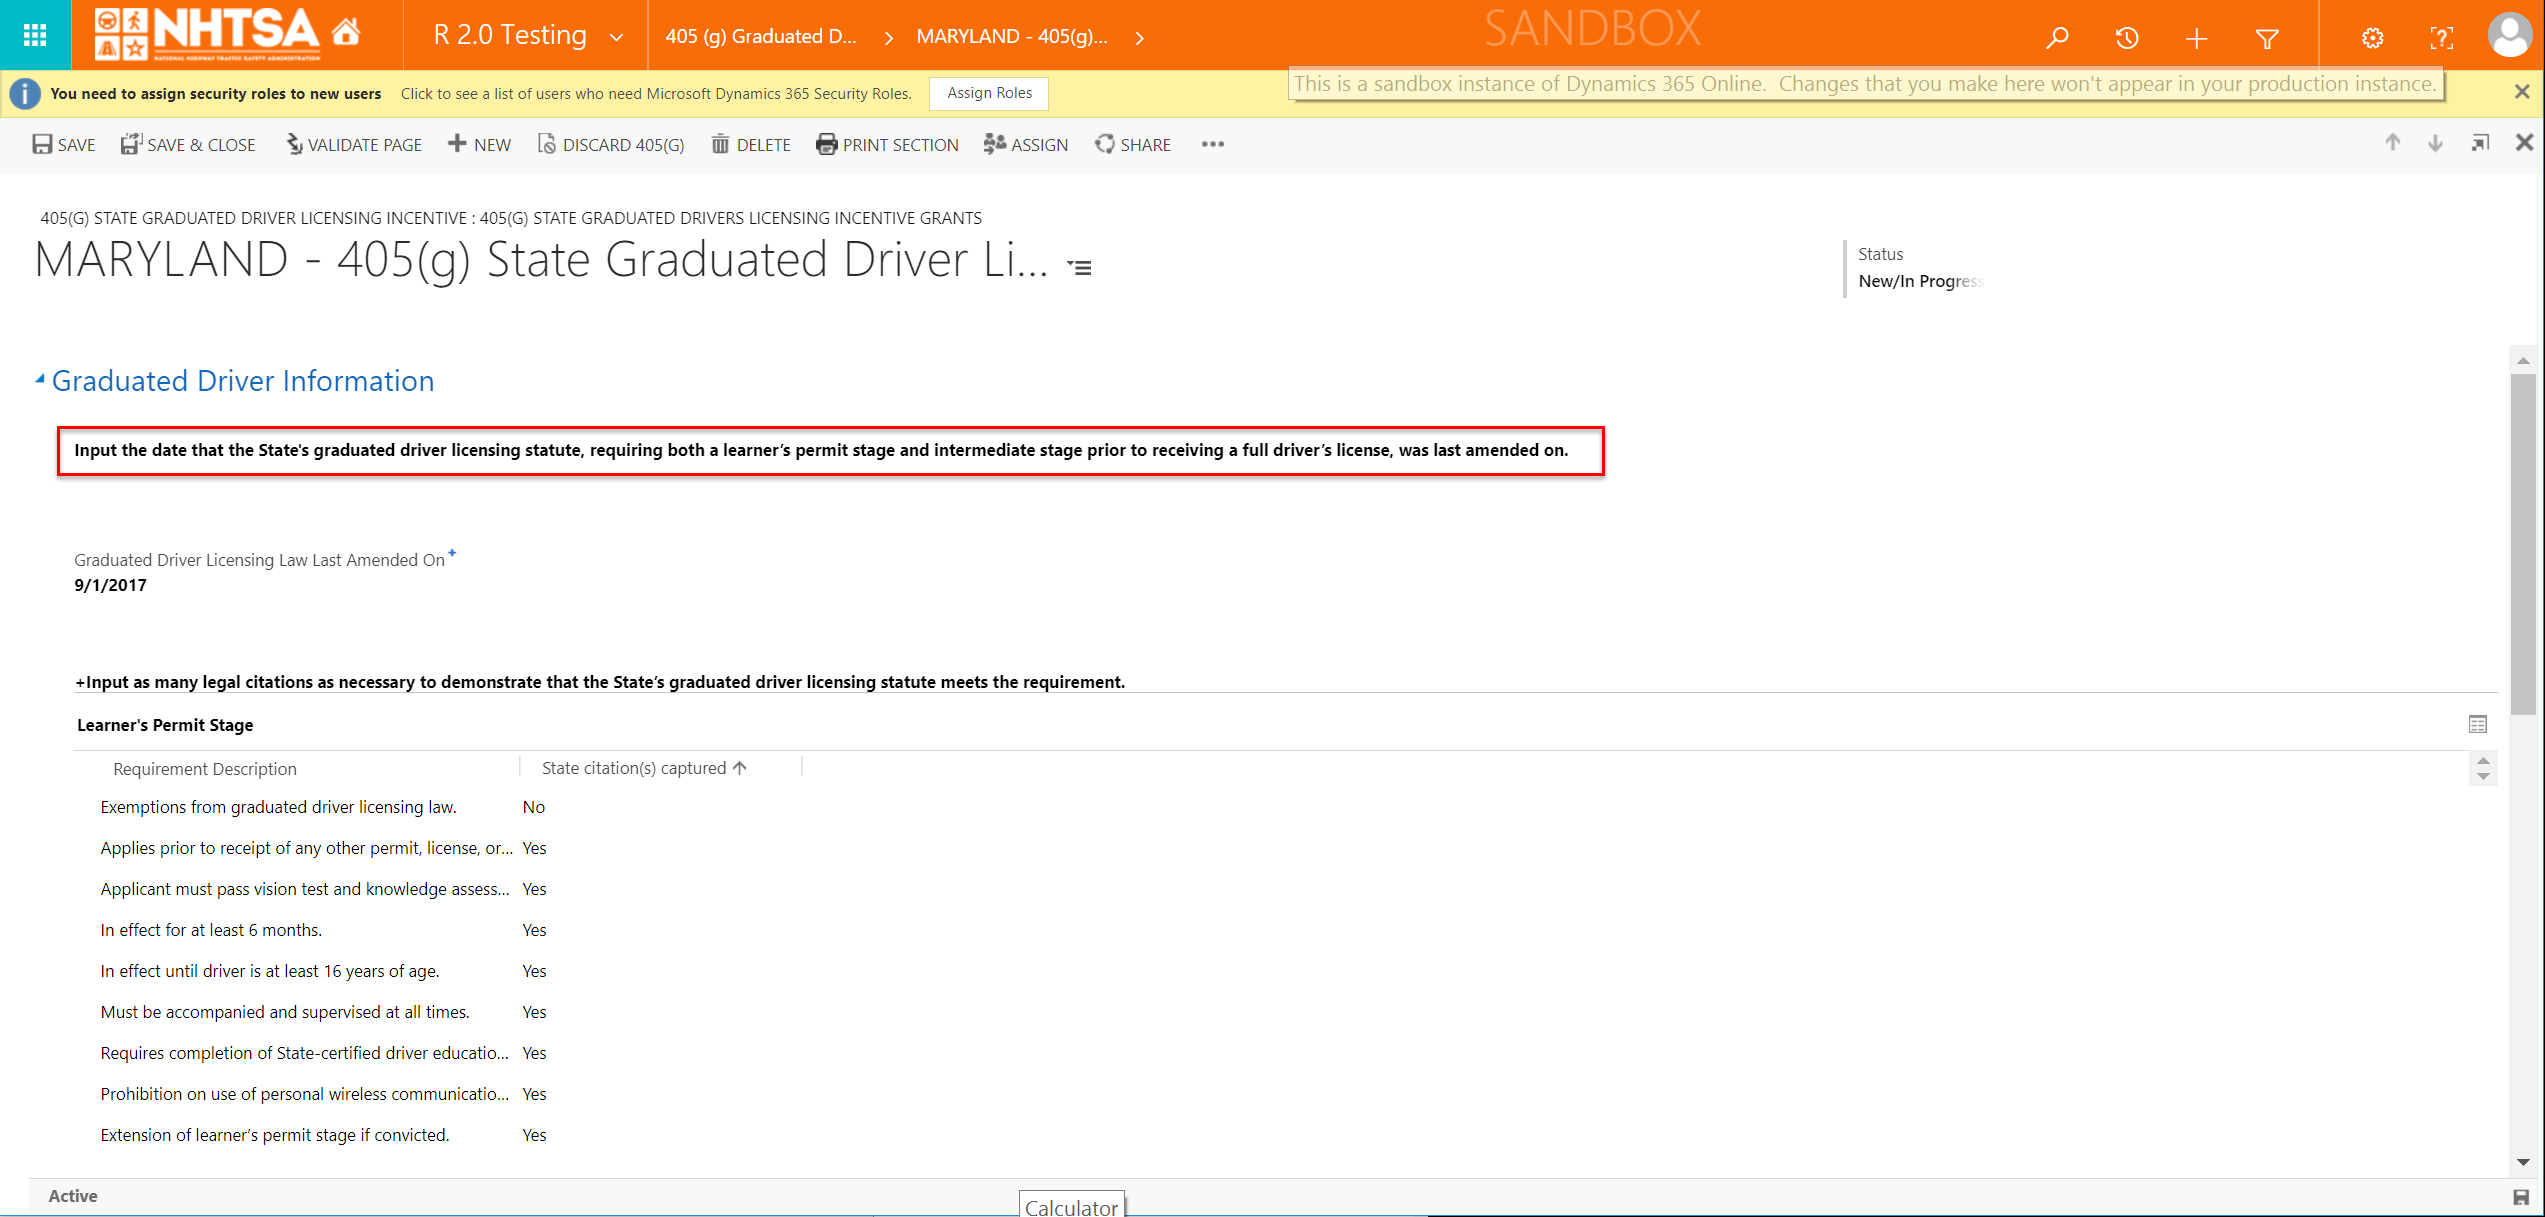The width and height of the screenshot is (2545, 1217).
Task: Open the app launcher waffle icon
Action: coord(35,35)
